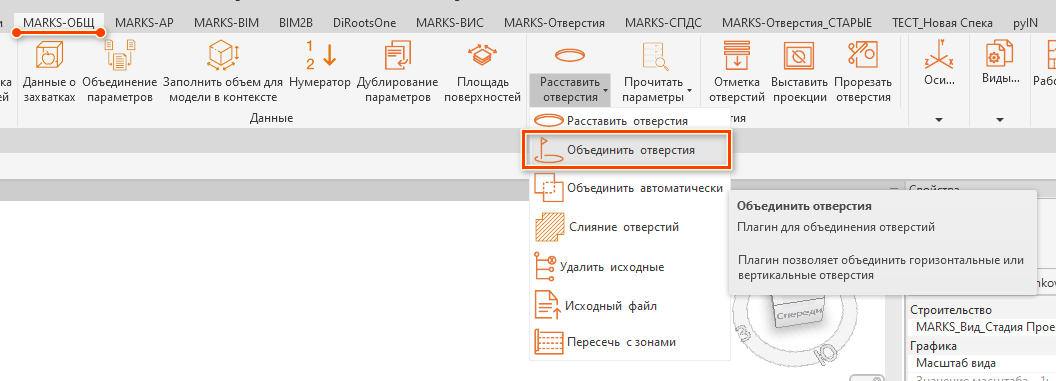Switch to the MARKS-ВИС tab

[x=450, y=23]
